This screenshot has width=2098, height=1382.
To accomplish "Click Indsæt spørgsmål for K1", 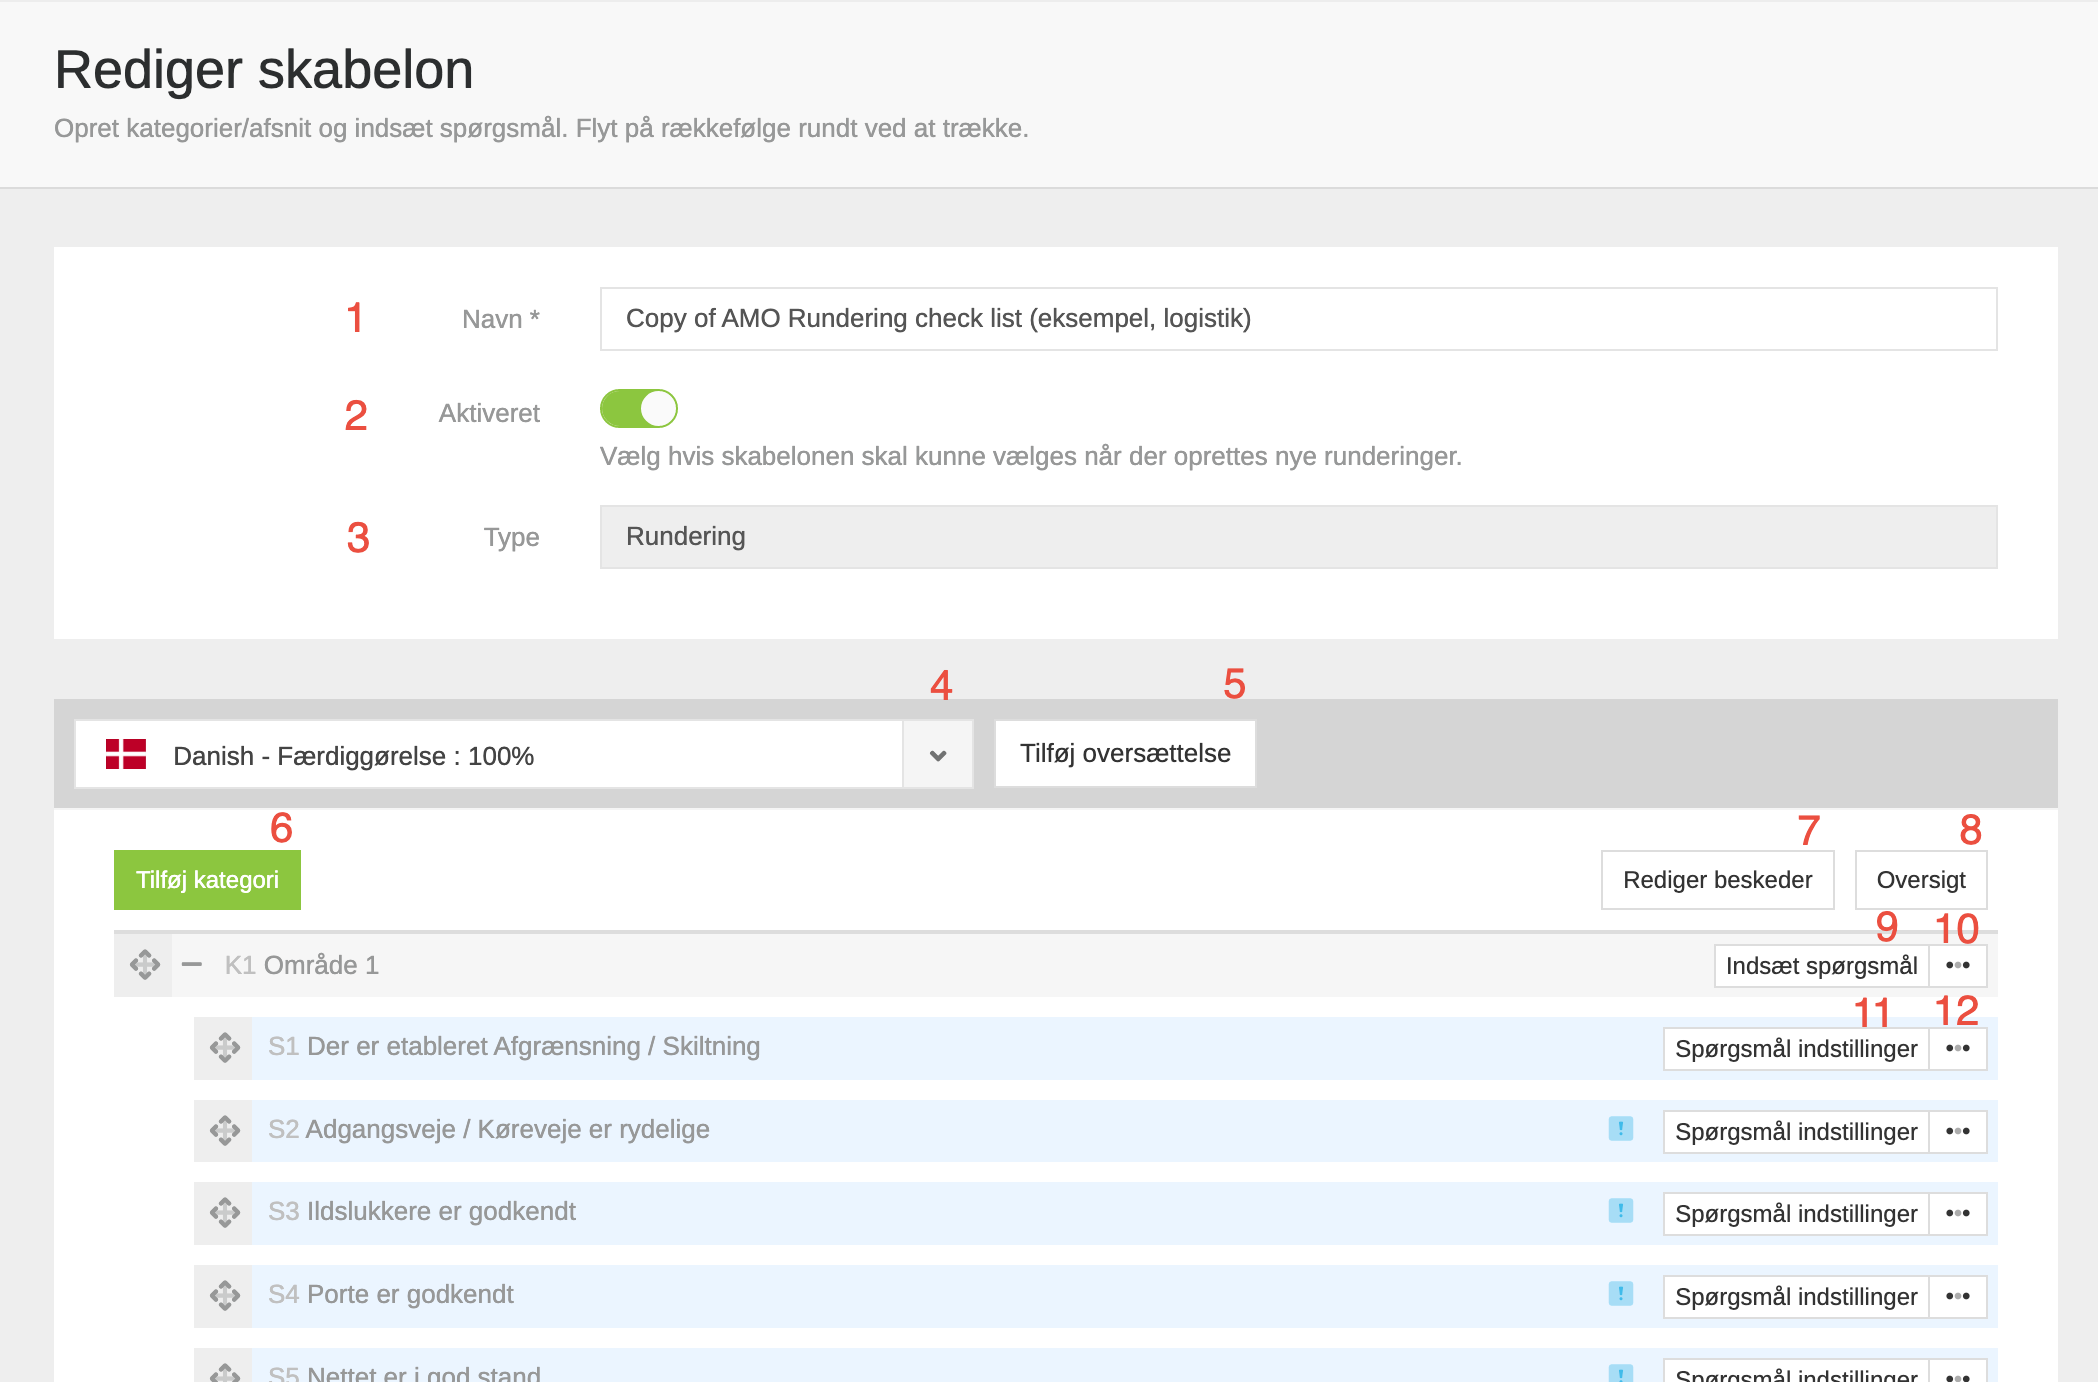I will coord(1820,966).
